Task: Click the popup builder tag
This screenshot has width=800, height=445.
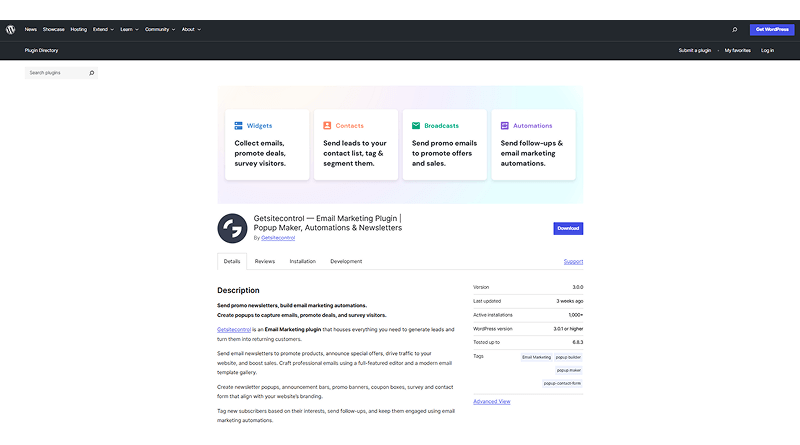Action: pos(568,357)
